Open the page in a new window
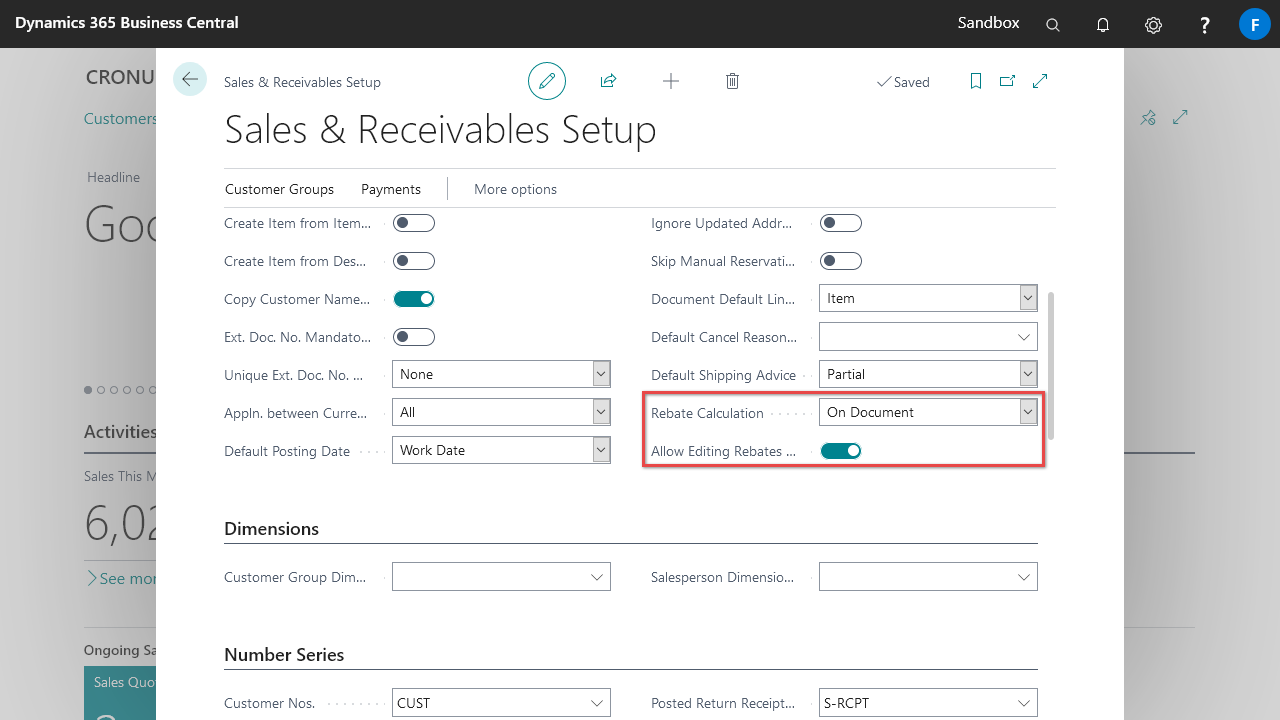The height and width of the screenshot is (720, 1280). [x=1007, y=81]
